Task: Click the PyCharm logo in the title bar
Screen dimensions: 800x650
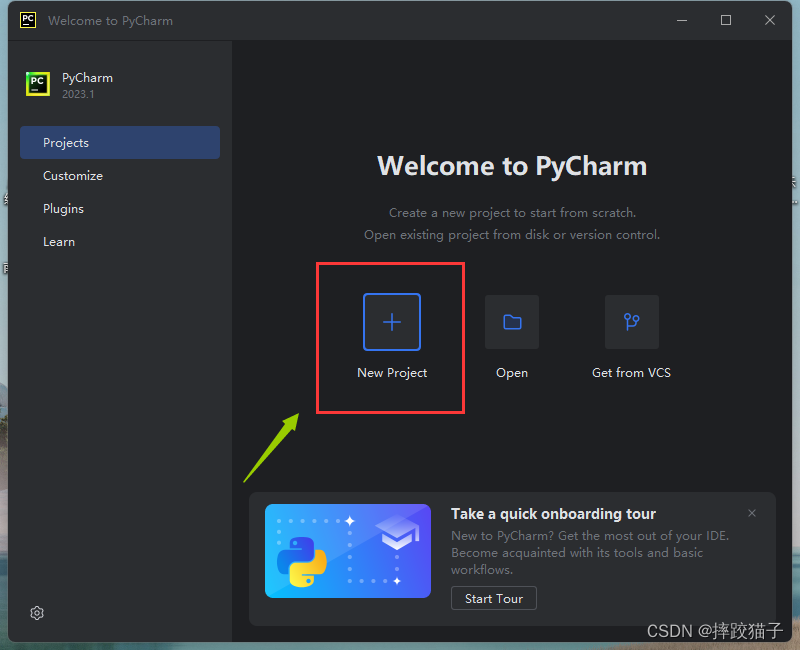Action: tap(28, 20)
